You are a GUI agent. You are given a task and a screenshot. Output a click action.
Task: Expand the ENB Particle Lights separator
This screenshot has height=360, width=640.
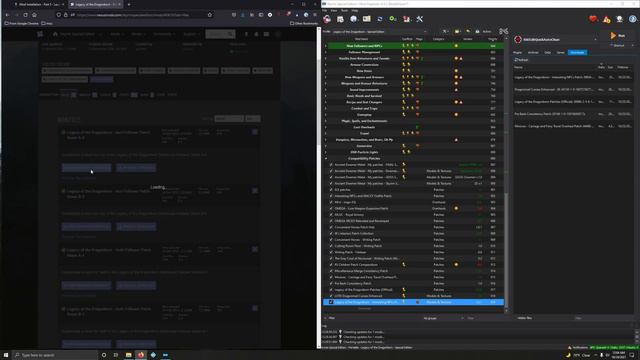[x=326, y=152]
